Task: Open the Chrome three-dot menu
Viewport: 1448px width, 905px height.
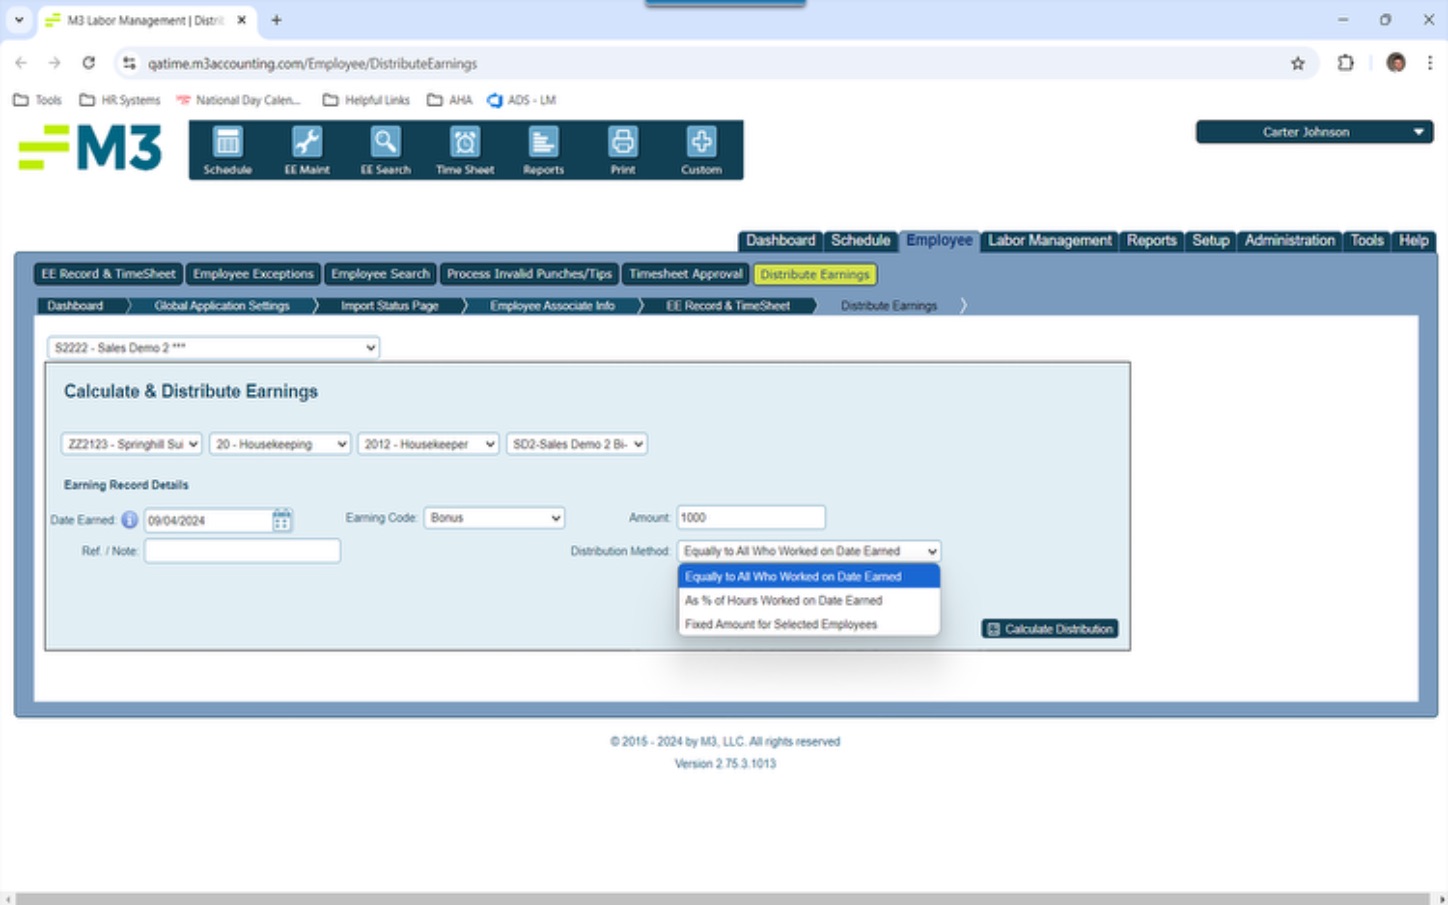Action: pyautogui.click(x=1430, y=63)
